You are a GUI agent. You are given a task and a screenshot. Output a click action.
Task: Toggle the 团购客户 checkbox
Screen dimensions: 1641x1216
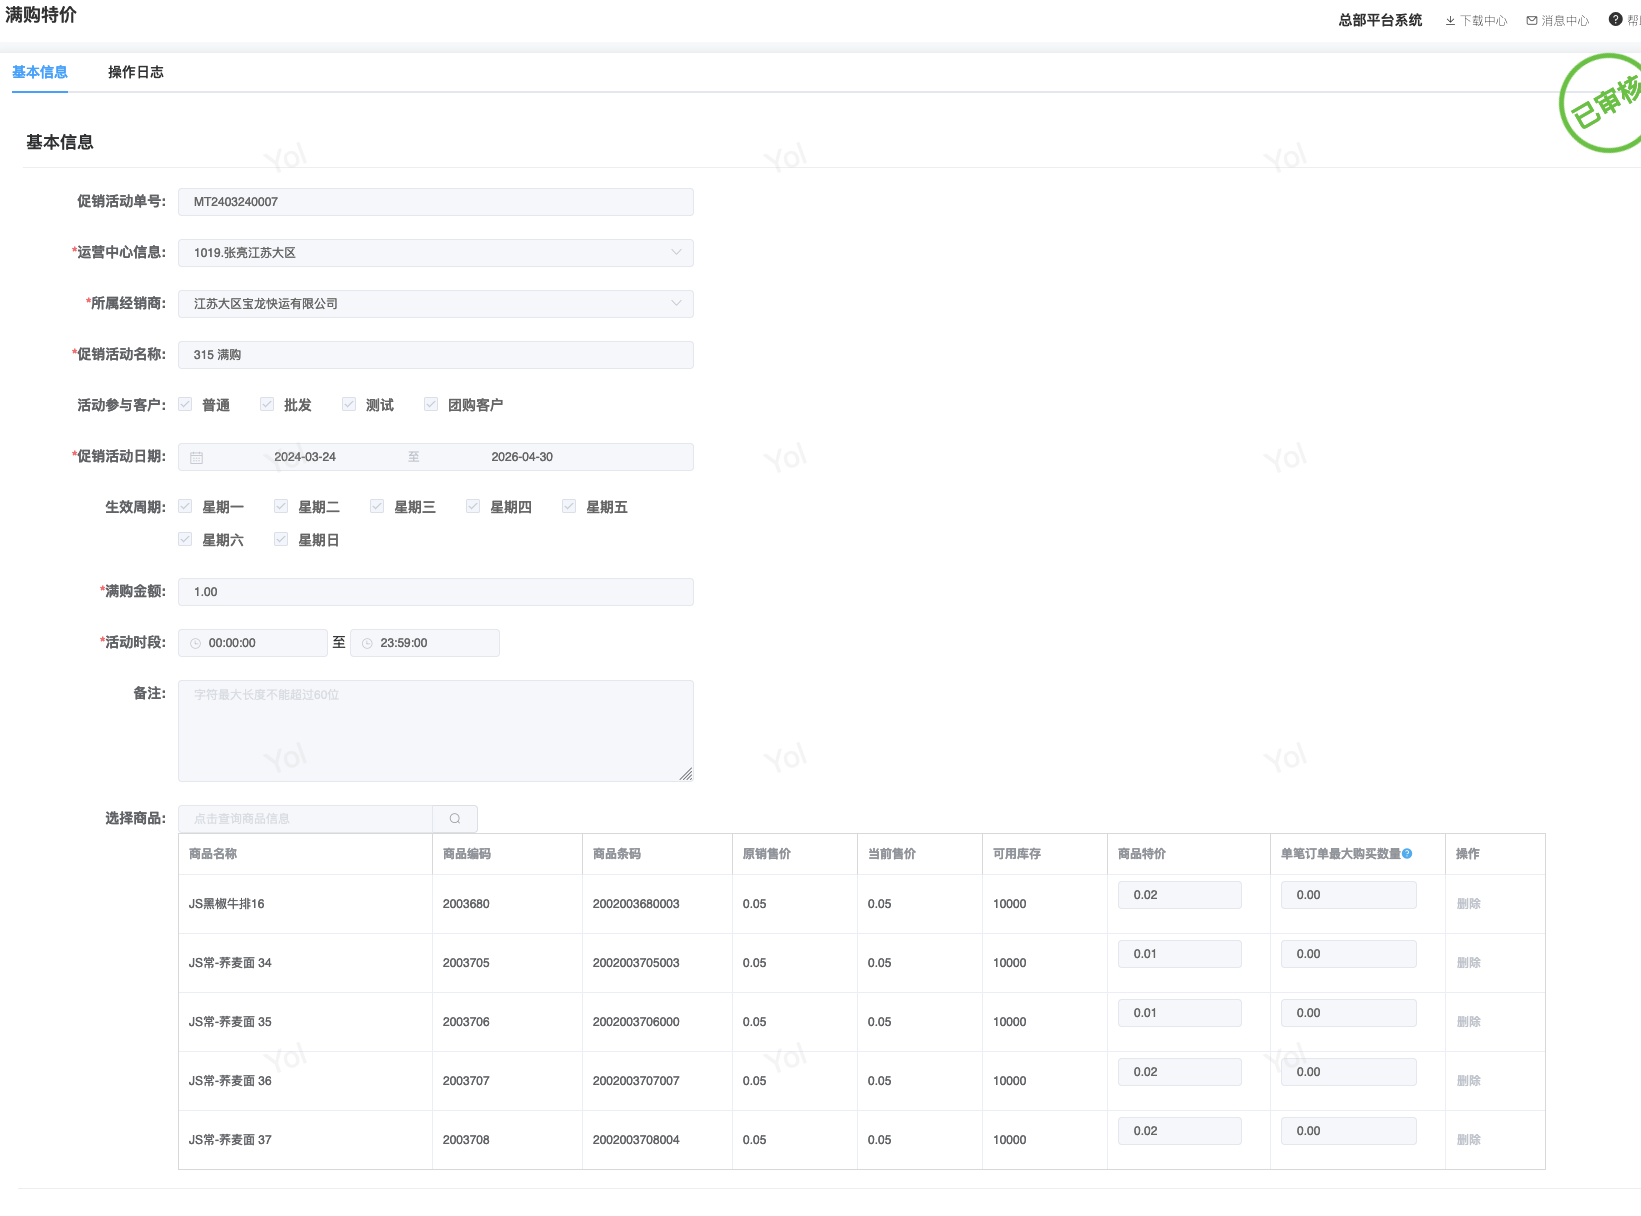tap(431, 404)
